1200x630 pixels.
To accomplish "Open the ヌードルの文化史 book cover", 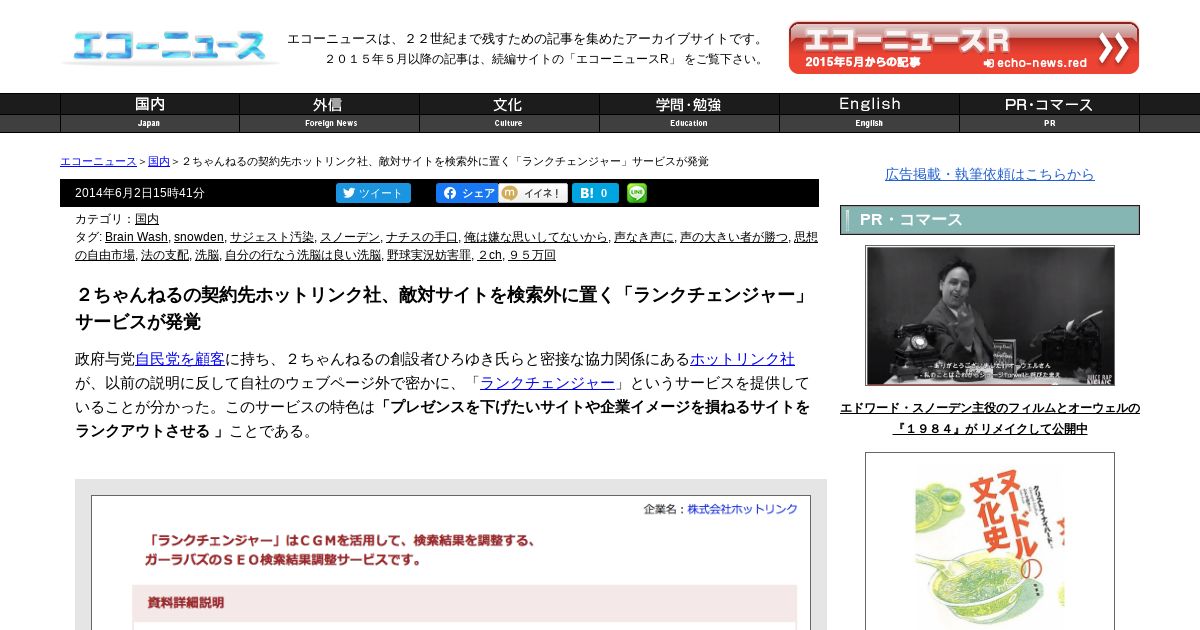I will click(x=990, y=541).
